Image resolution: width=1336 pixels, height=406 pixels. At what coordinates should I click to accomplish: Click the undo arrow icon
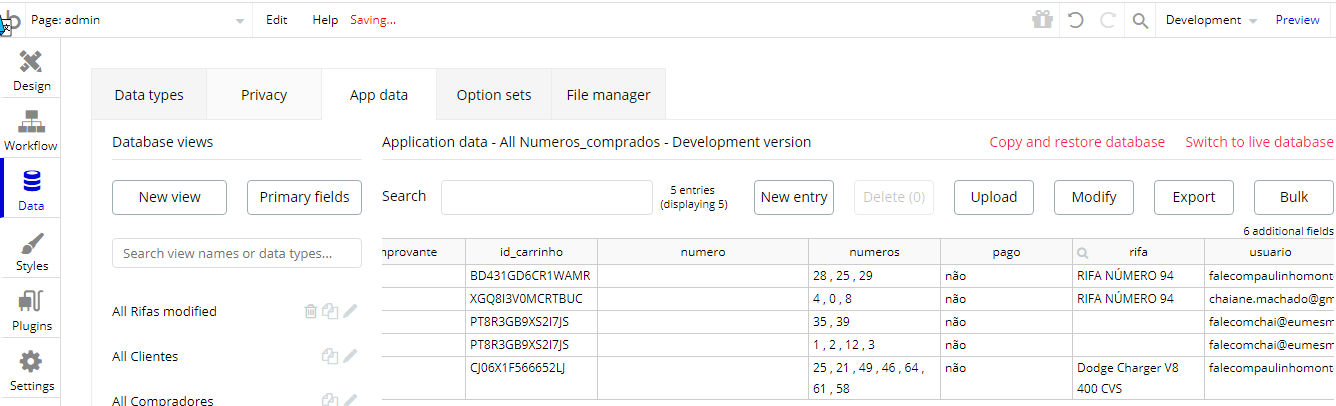tap(1076, 20)
